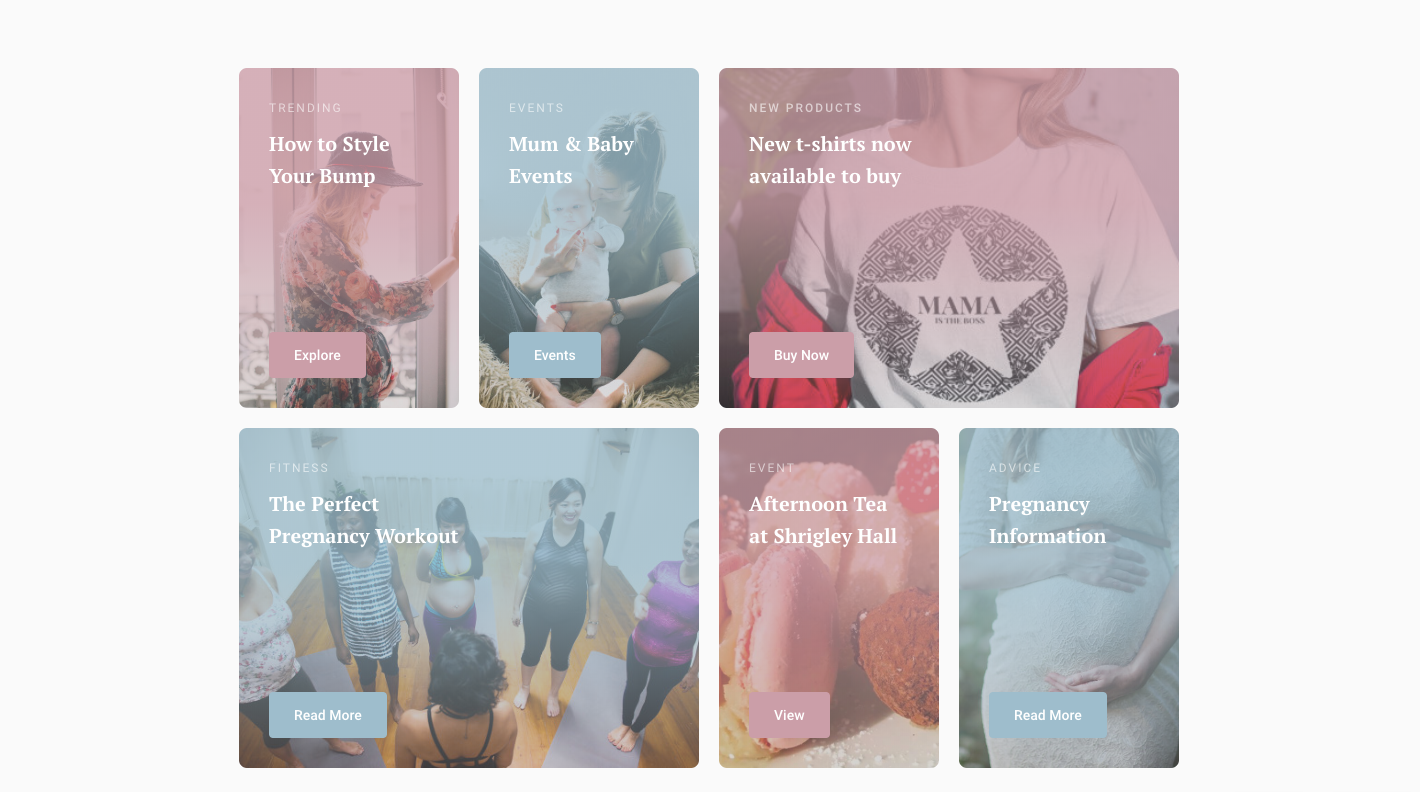Click Afternoon Tea at Shrigley Hall heading
Screen dimensions: 1420x792
pos(823,520)
